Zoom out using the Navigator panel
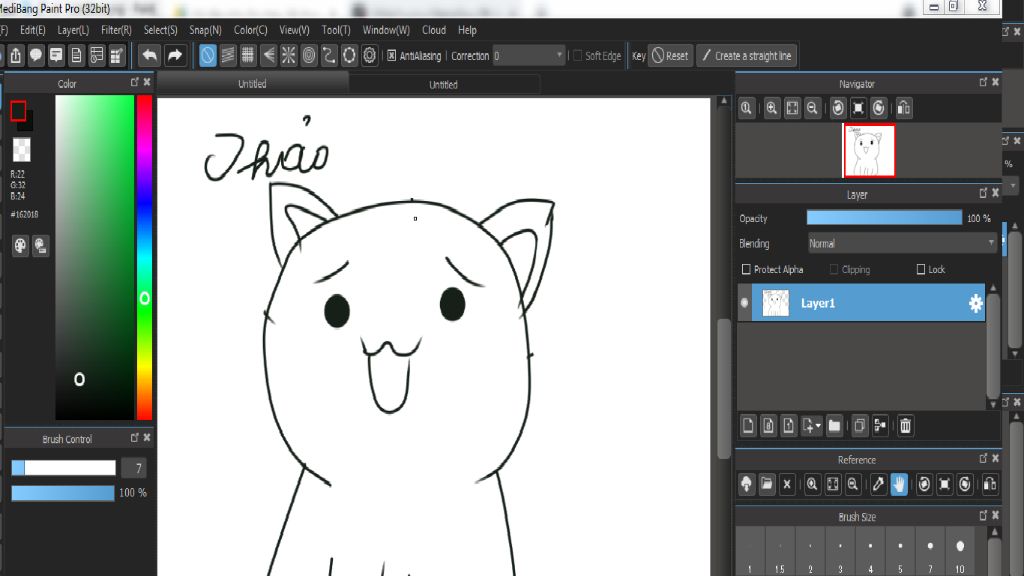Screen dimensions: 1024x576 pos(812,108)
